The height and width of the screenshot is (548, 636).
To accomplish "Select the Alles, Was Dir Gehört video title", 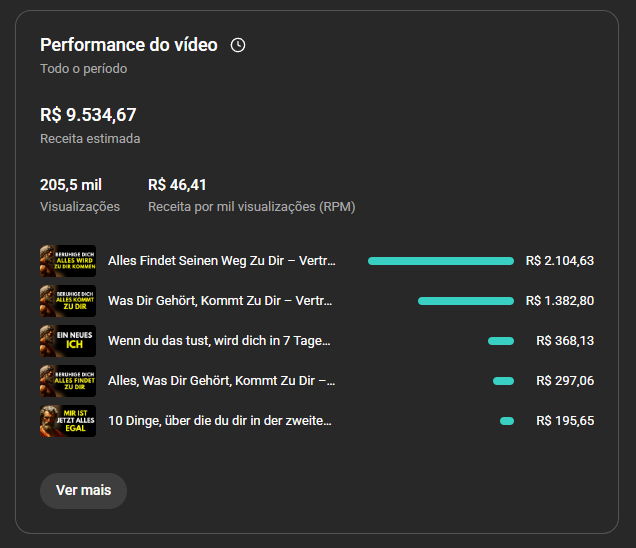I will coord(222,381).
